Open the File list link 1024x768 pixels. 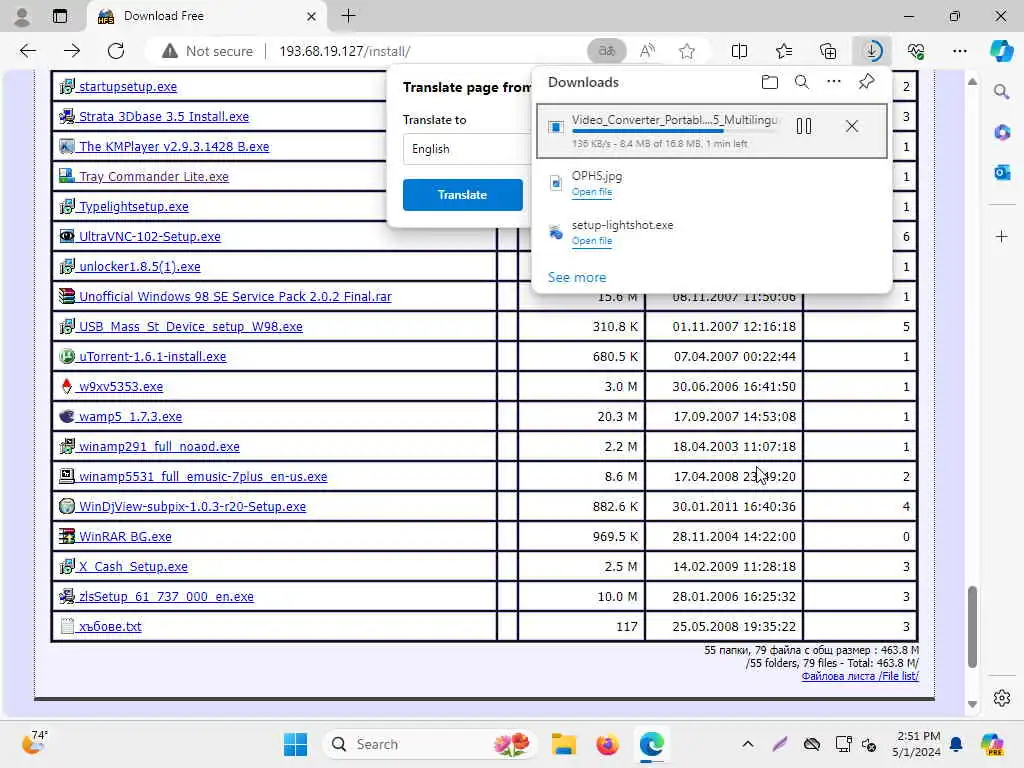tap(860, 676)
